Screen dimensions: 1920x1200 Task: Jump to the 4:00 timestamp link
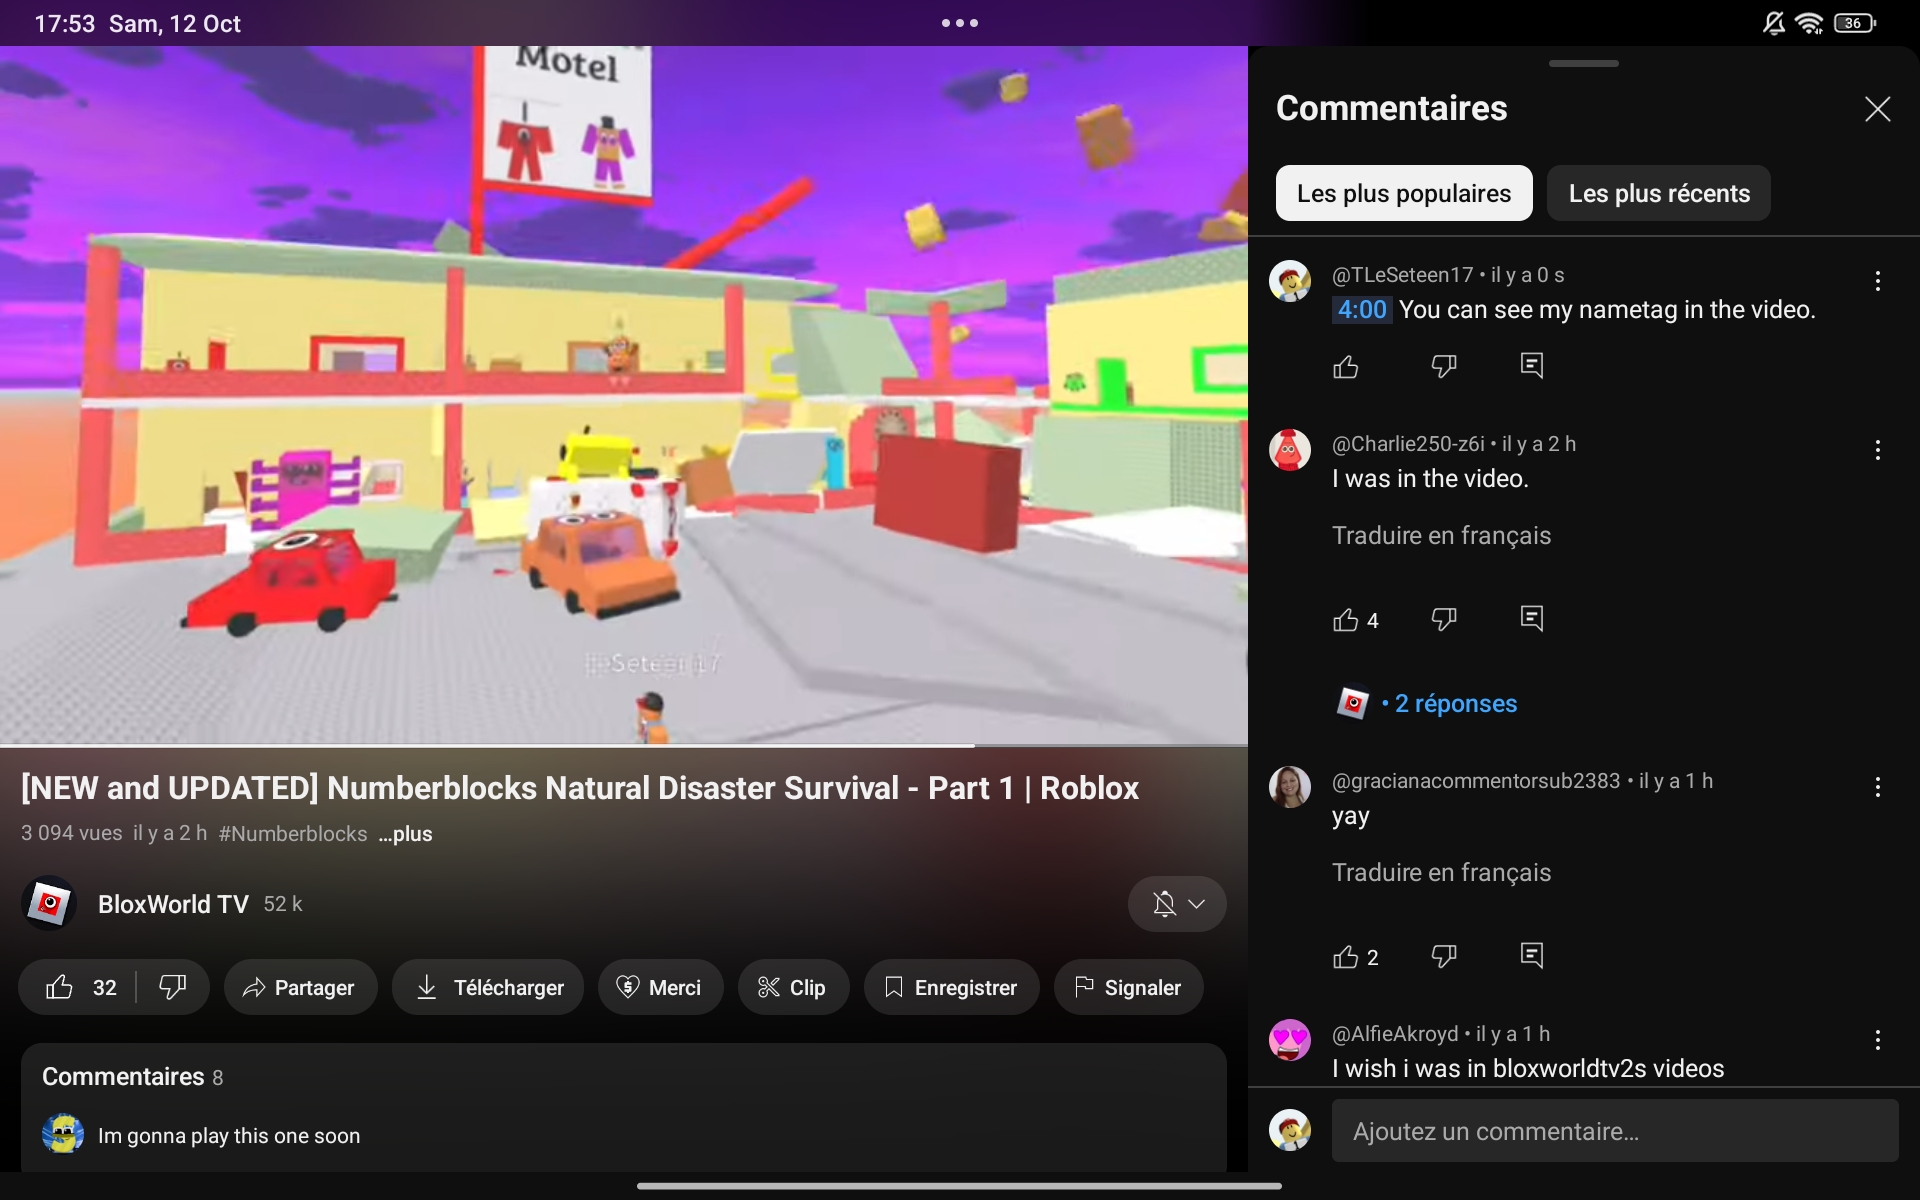(1362, 310)
